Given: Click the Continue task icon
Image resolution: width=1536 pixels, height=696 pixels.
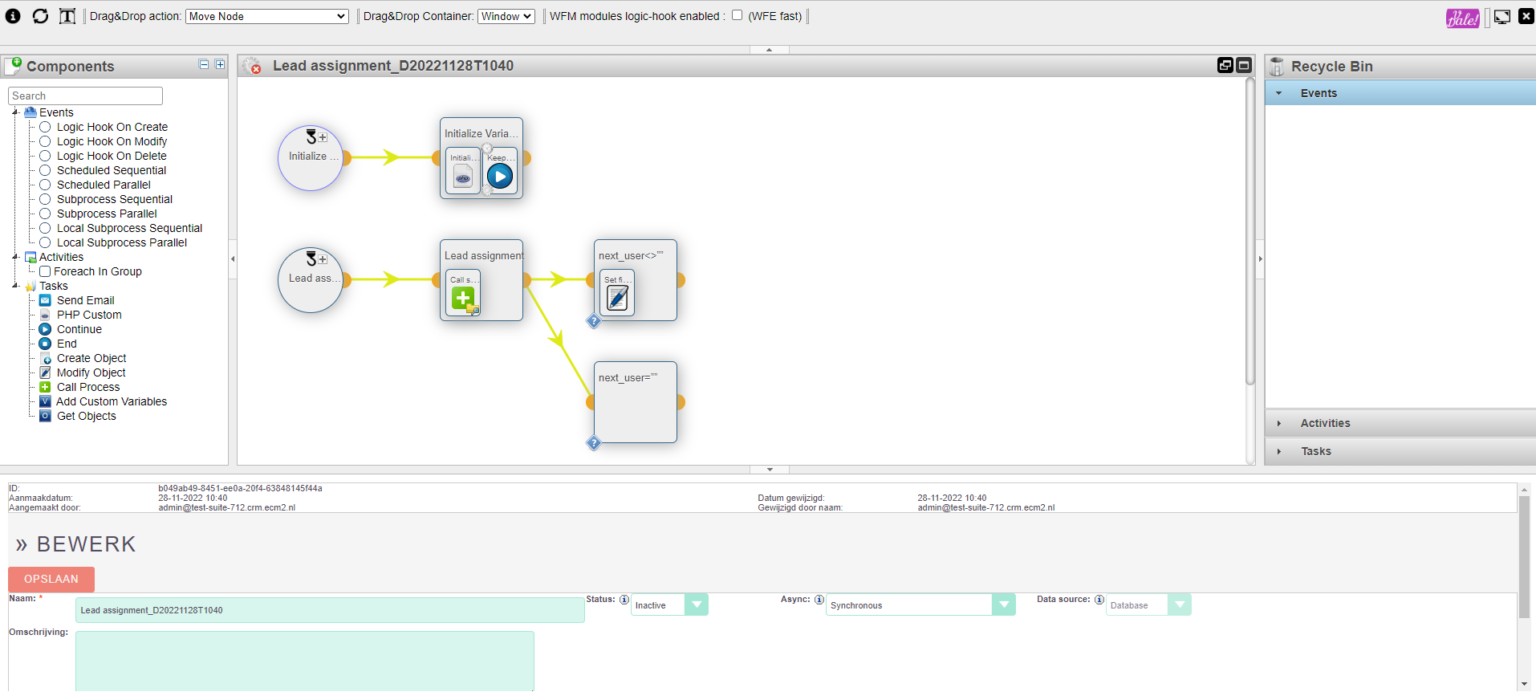Looking at the screenshot, I should coord(45,329).
